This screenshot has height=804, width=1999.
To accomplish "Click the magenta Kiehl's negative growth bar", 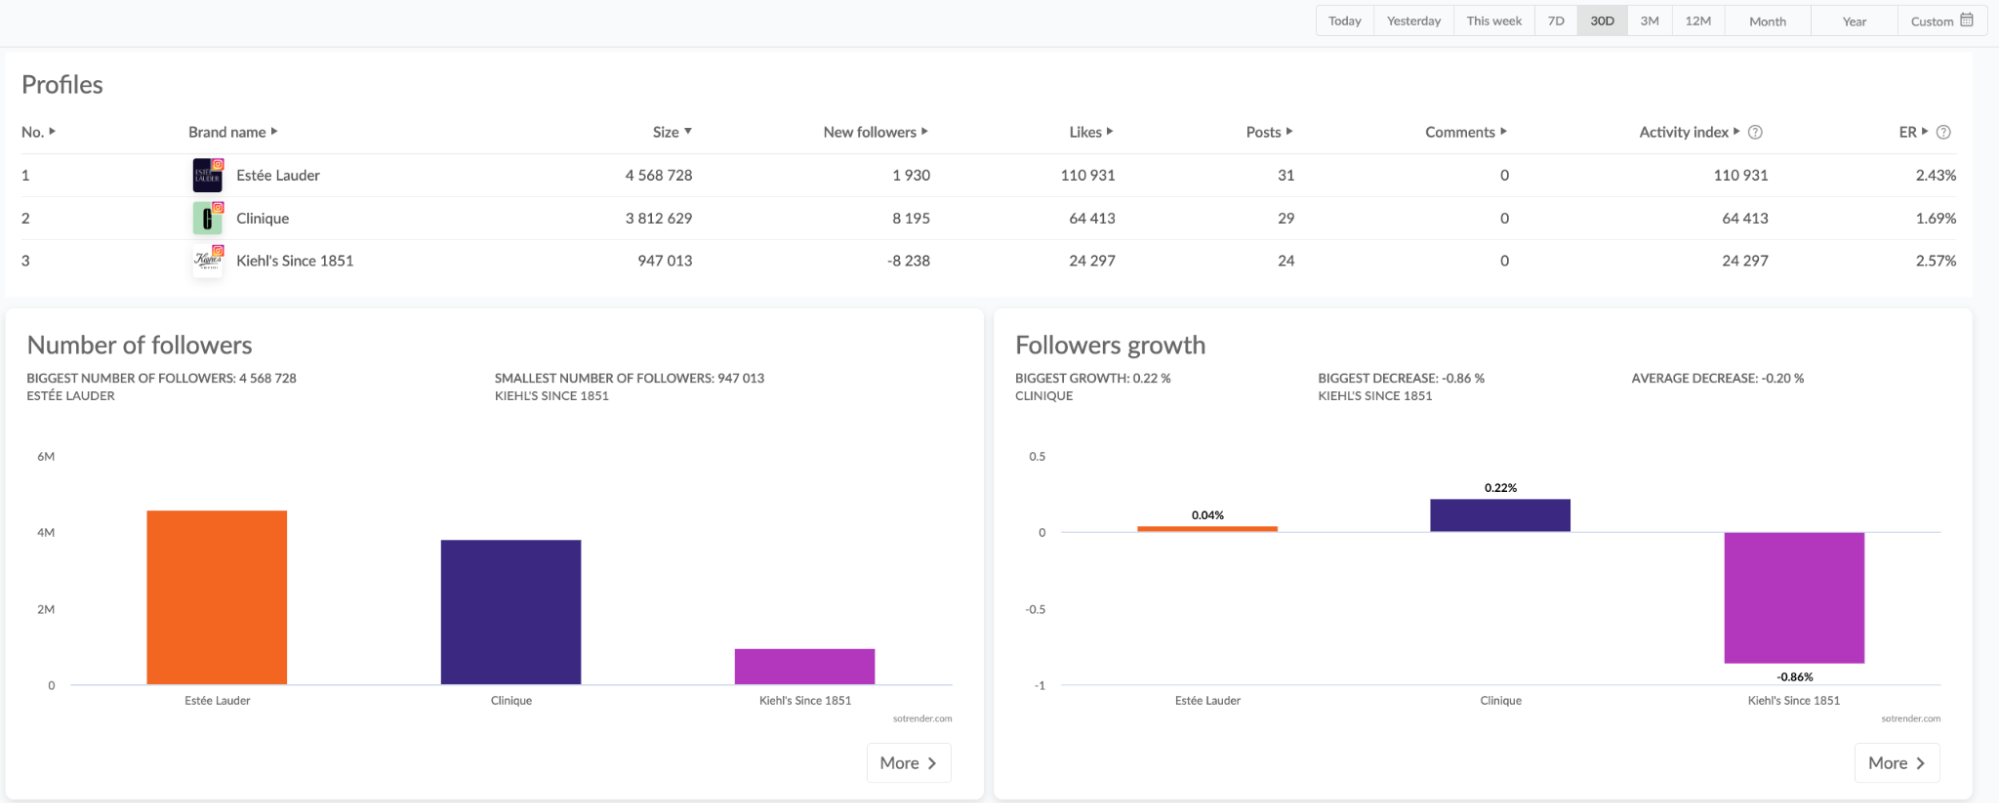I will coord(1794,597).
